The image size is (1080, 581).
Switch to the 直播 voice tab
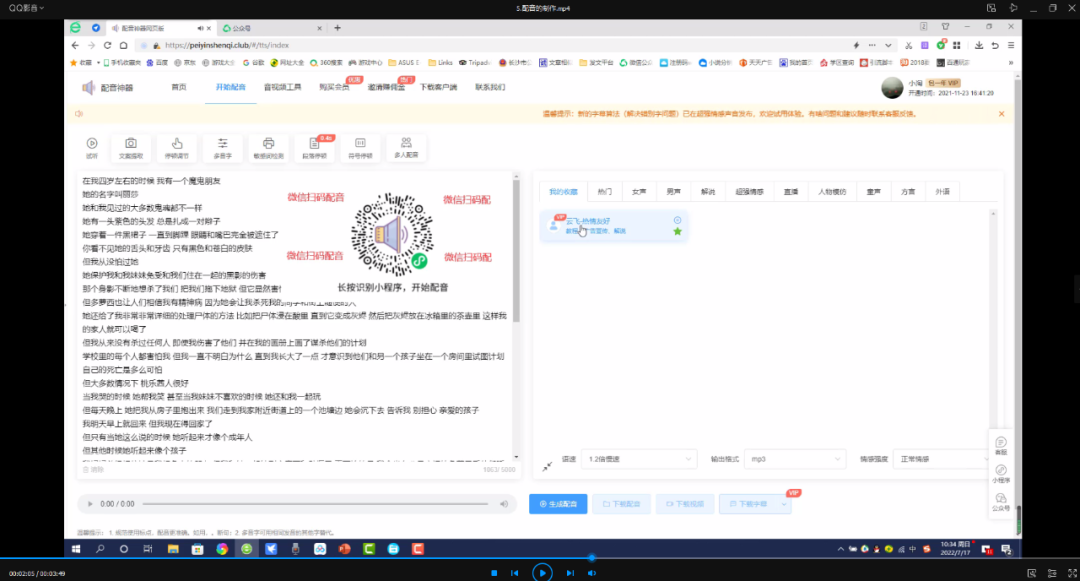[x=791, y=191]
